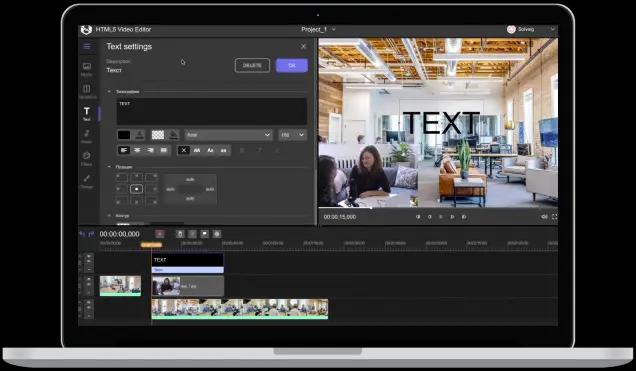Click the top margin auto field
The width and height of the screenshot is (636, 371).
pos(190,179)
